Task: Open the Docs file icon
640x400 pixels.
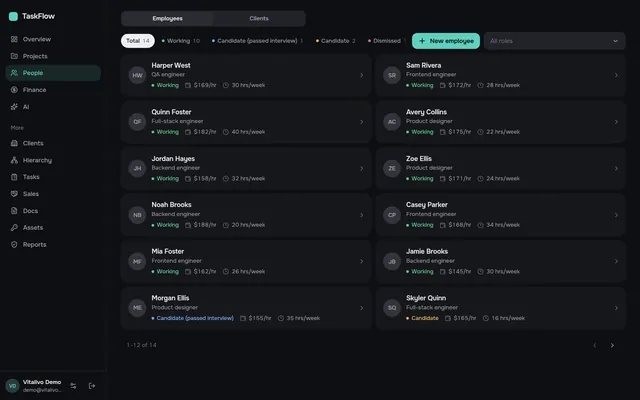Action: 14,211
